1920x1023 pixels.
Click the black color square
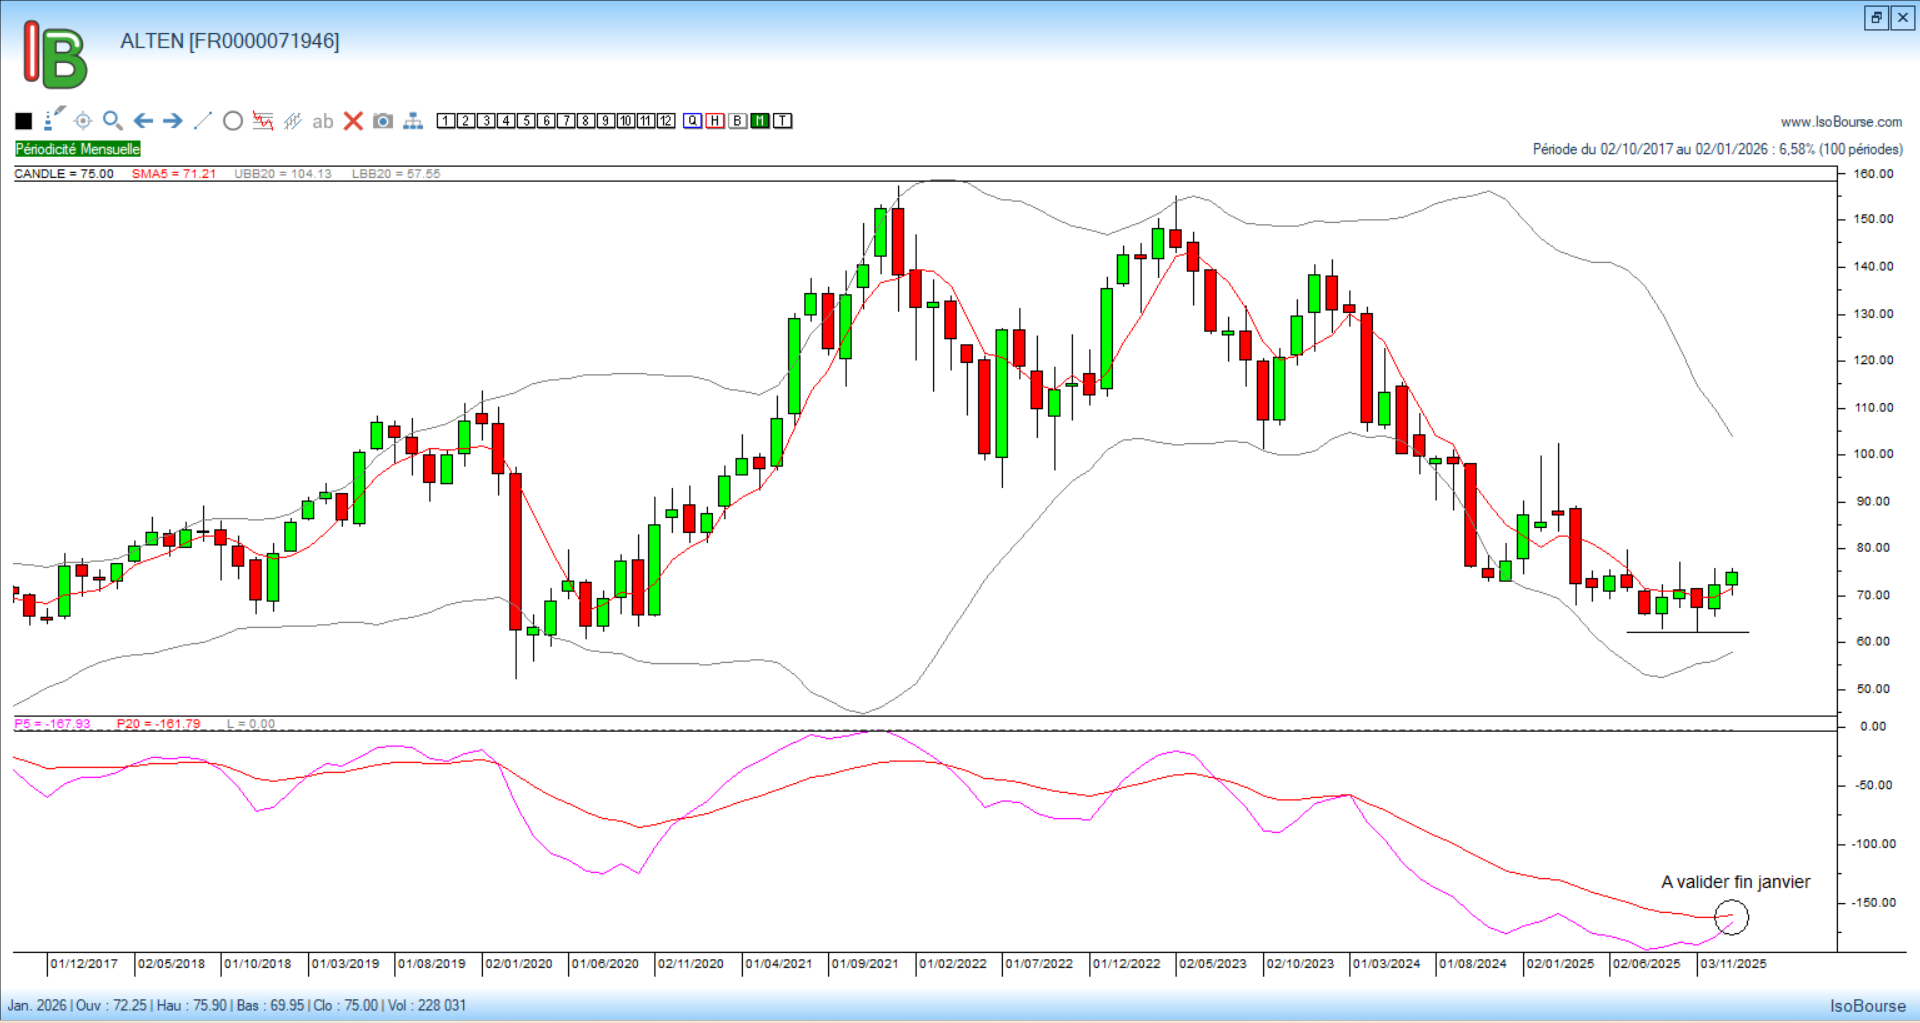tap(24, 121)
